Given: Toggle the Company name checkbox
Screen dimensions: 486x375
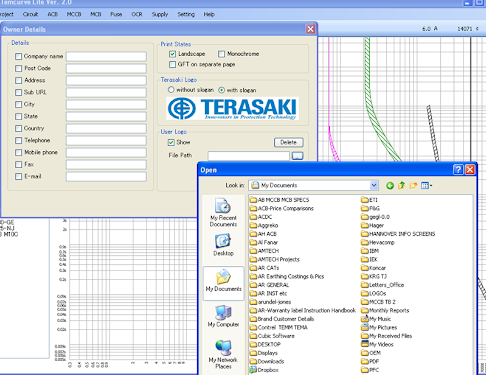Looking at the screenshot, I should (19, 56).
